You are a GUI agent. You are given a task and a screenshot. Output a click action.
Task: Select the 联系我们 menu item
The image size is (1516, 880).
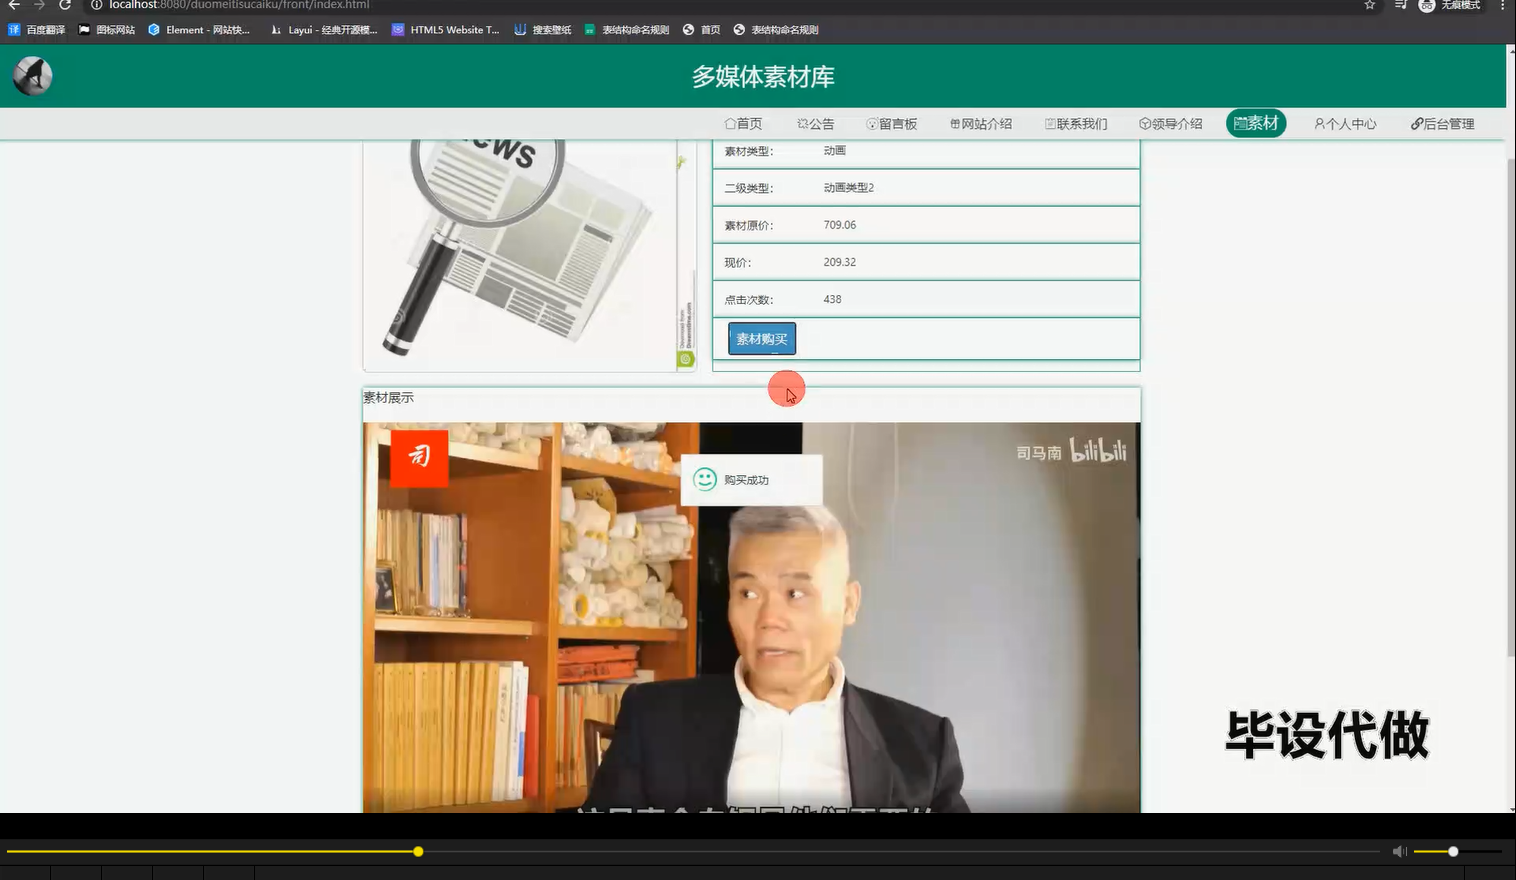[x=1076, y=123]
